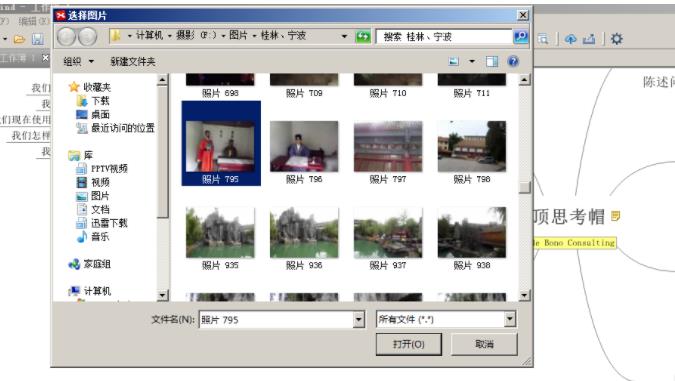Click the search magnifier icon in dialog
675x381 pixels.
click(x=521, y=37)
